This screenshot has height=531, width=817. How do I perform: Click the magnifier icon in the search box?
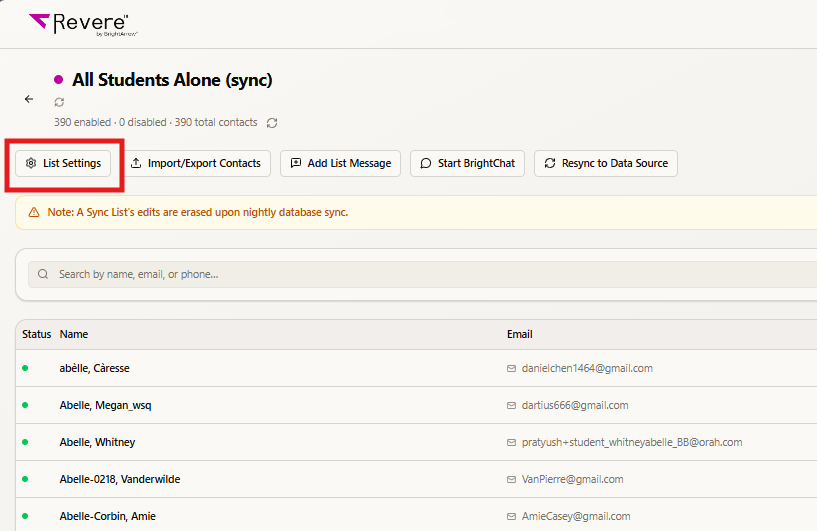tap(43, 274)
